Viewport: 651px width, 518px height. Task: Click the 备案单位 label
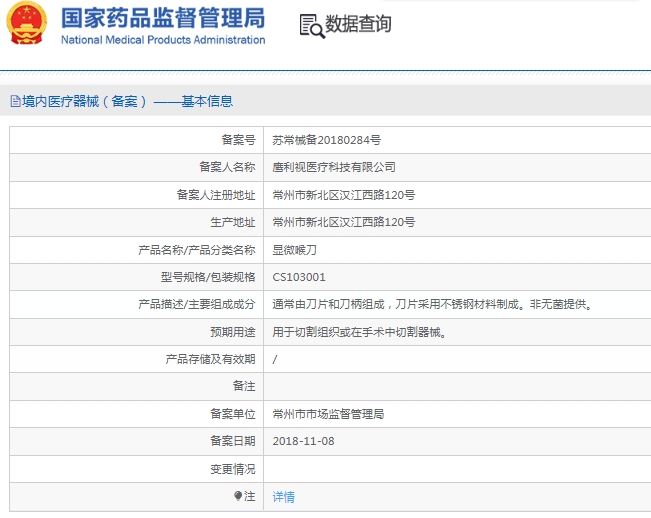[232, 414]
